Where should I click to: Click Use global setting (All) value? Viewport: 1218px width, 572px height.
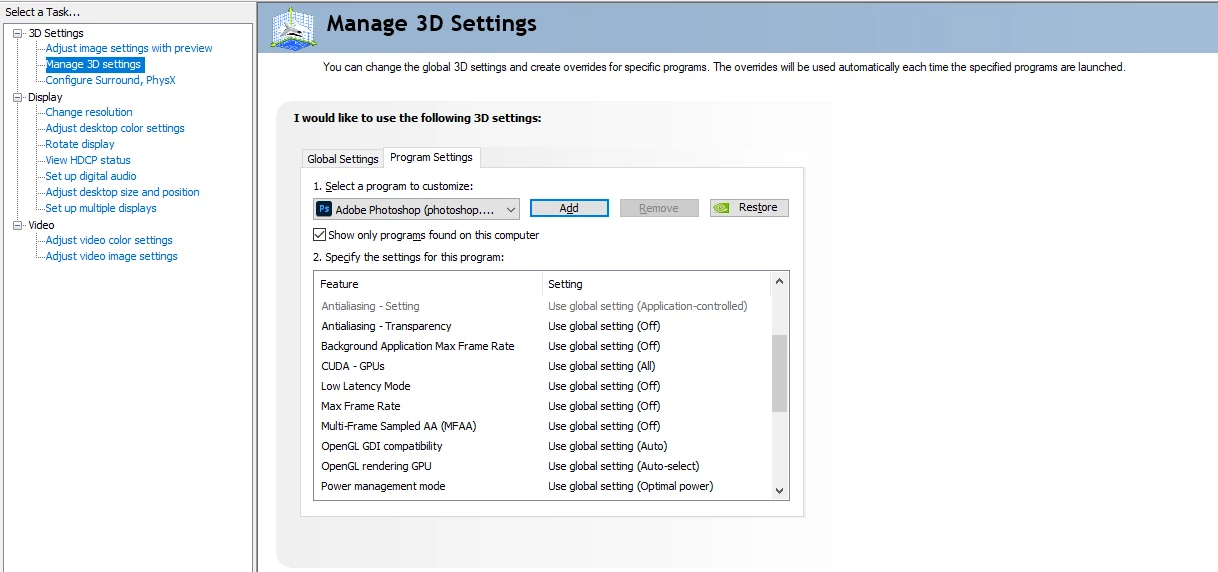pyautogui.click(x=601, y=366)
